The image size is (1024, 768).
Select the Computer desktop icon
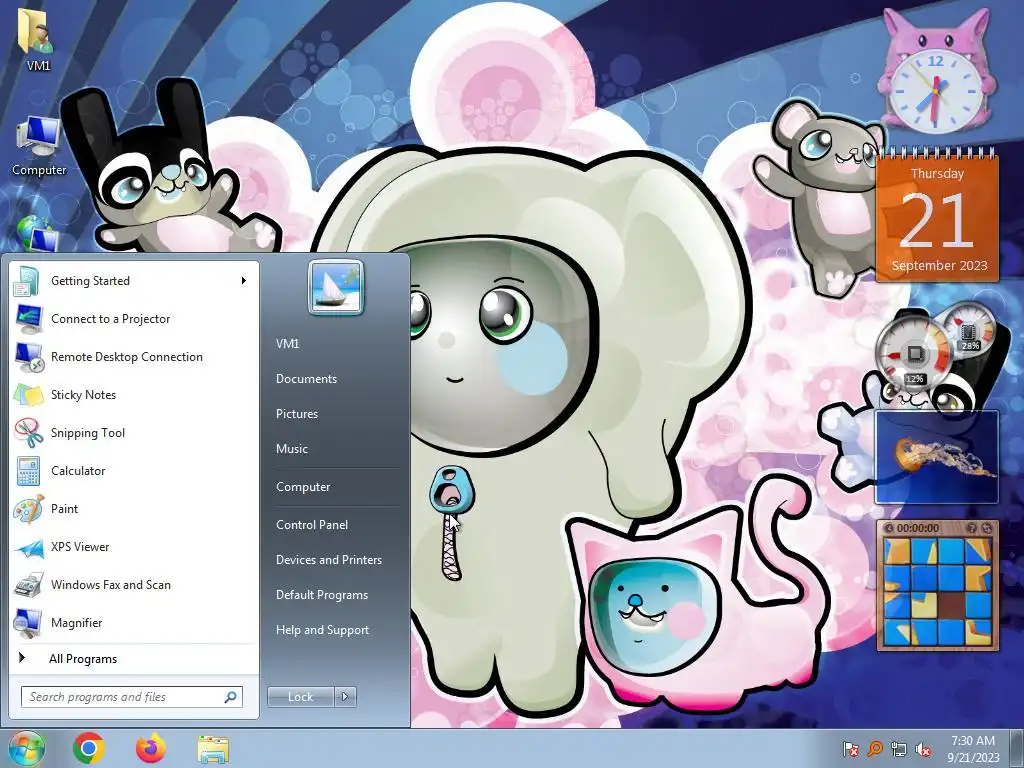click(39, 145)
